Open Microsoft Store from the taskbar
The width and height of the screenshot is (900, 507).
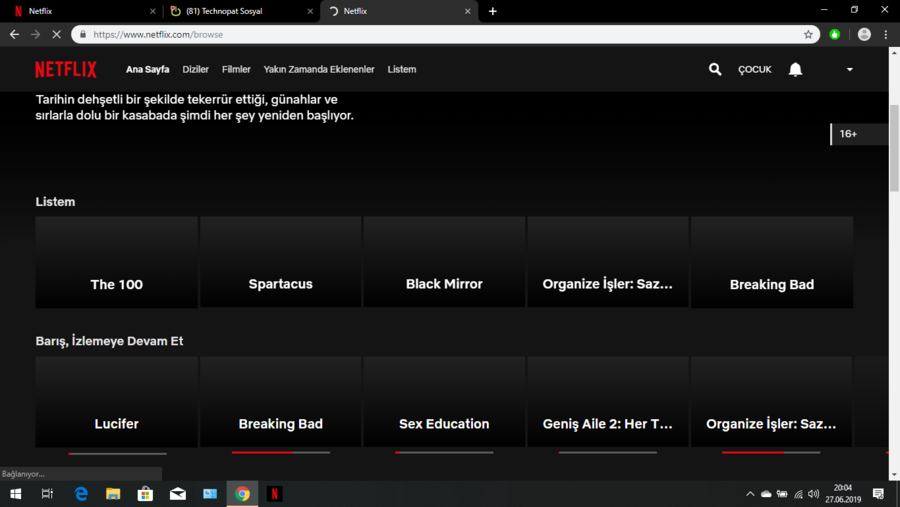(x=145, y=494)
